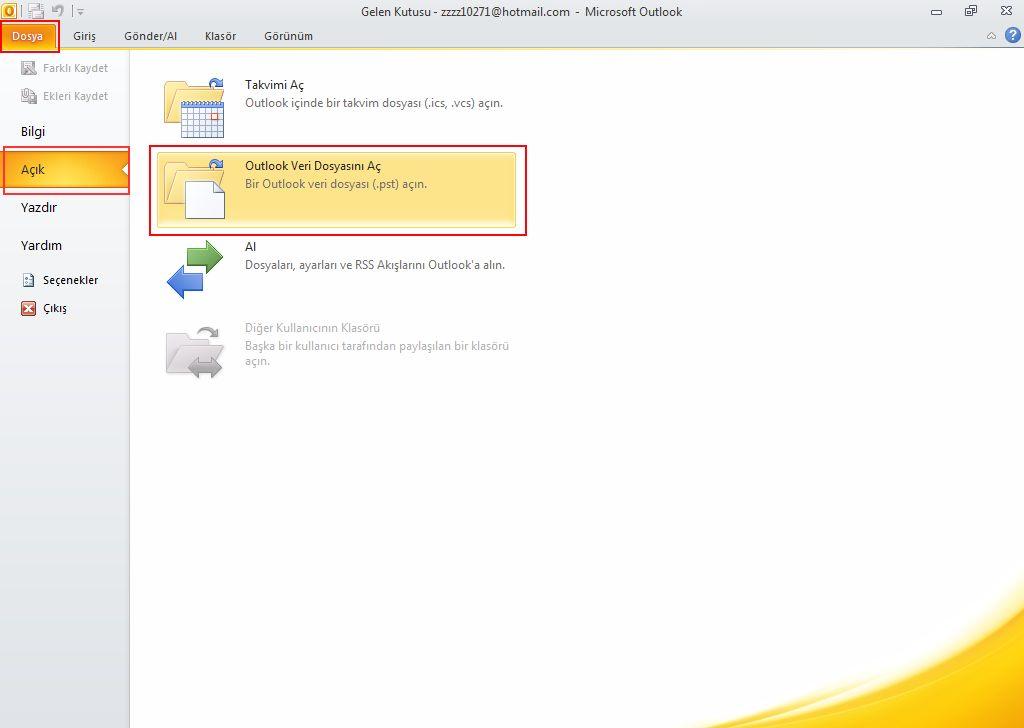The width and height of the screenshot is (1024, 728).
Task: Click the Seçenekler options icon in sidebar
Action: [29, 281]
